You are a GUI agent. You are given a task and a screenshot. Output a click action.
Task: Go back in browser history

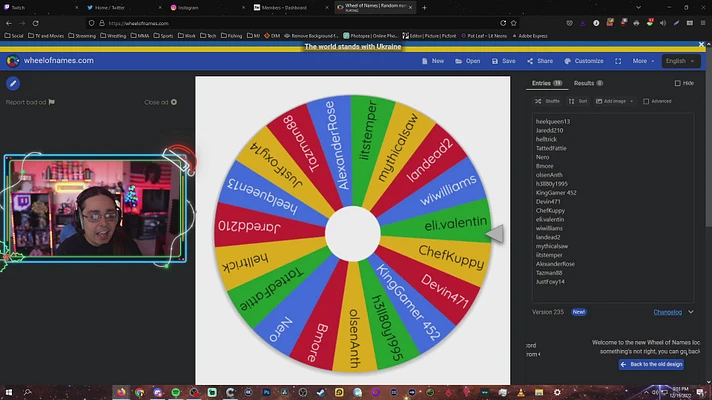tap(9, 23)
